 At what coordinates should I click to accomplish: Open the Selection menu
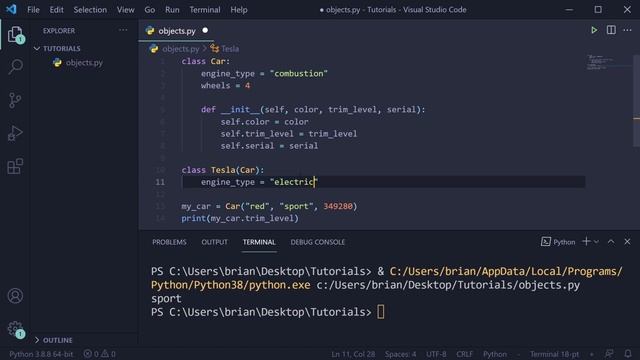coord(90,9)
